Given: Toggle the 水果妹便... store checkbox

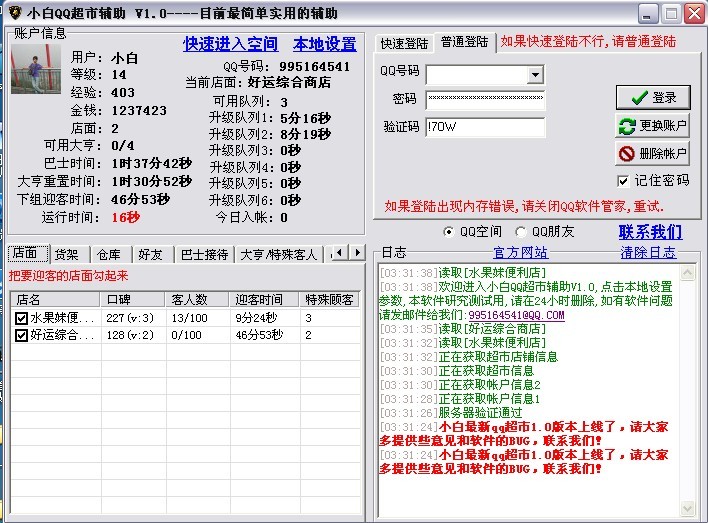Looking at the screenshot, I should tap(21, 318).
